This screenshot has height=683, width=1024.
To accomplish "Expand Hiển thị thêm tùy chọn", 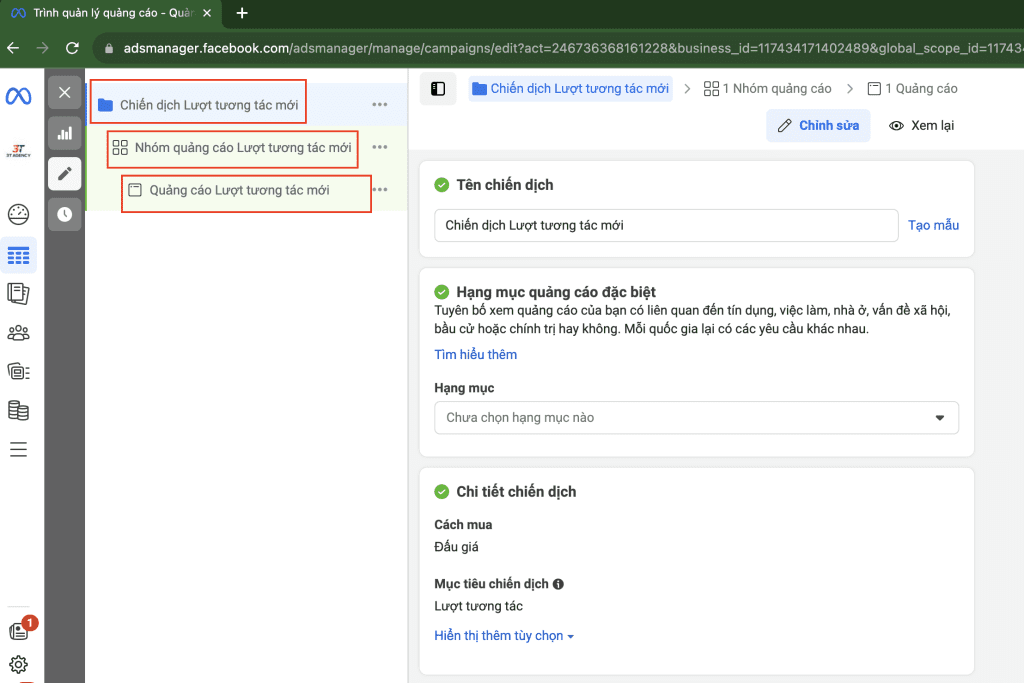I will [504, 636].
